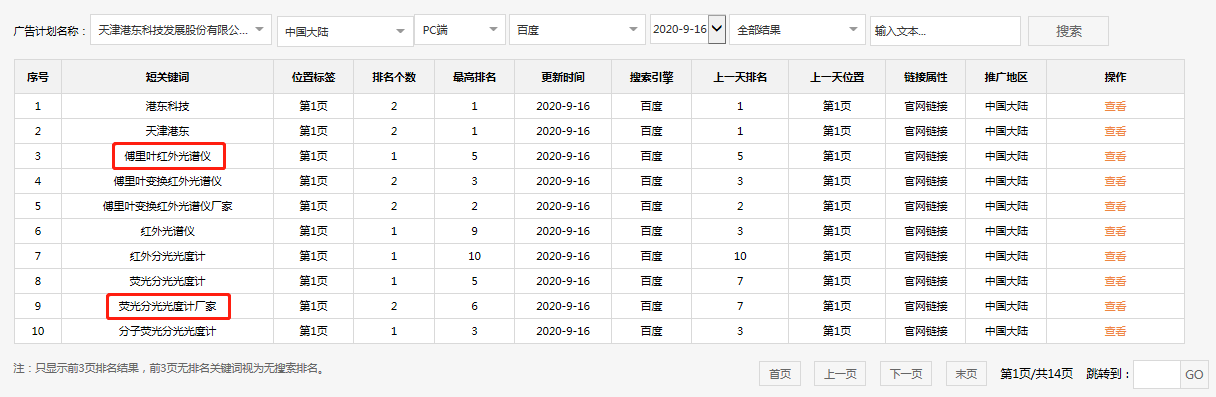Click the 上一天排名 column header

click(740, 77)
